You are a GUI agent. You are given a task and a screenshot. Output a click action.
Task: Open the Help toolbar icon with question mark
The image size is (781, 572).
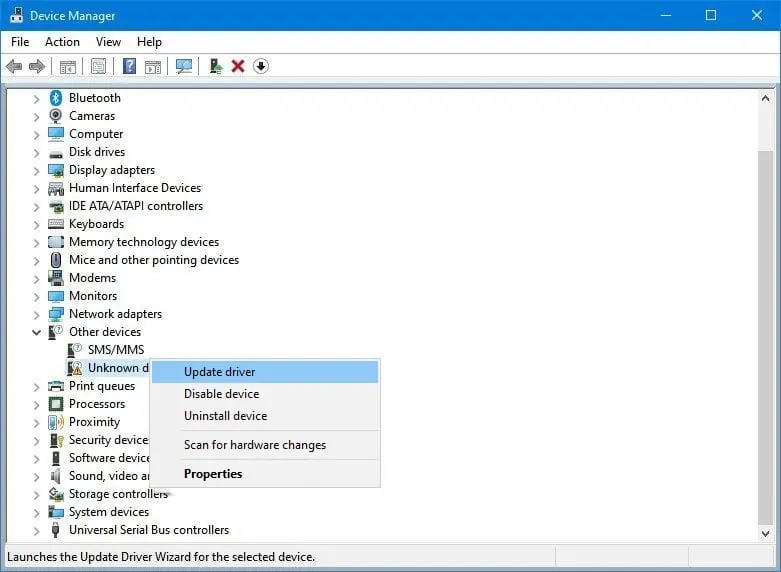tap(130, 66)
